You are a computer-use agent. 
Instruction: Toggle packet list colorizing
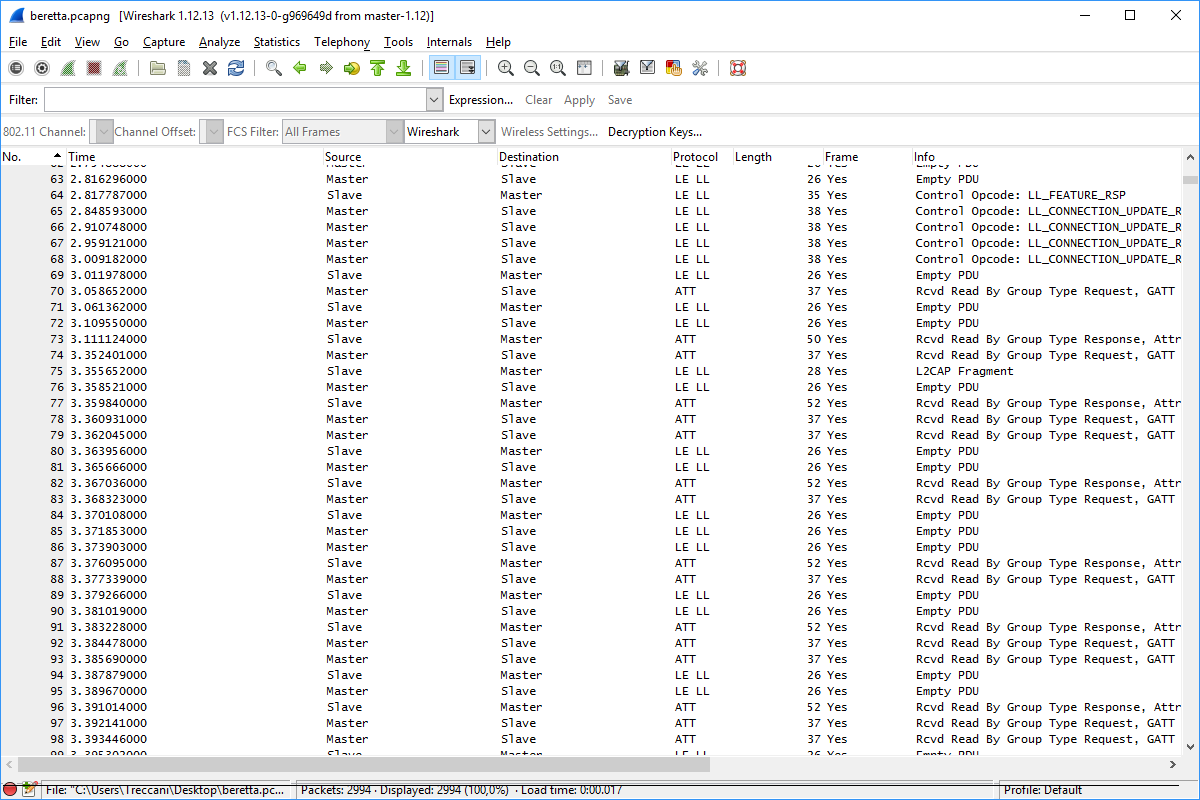point(441,68)
